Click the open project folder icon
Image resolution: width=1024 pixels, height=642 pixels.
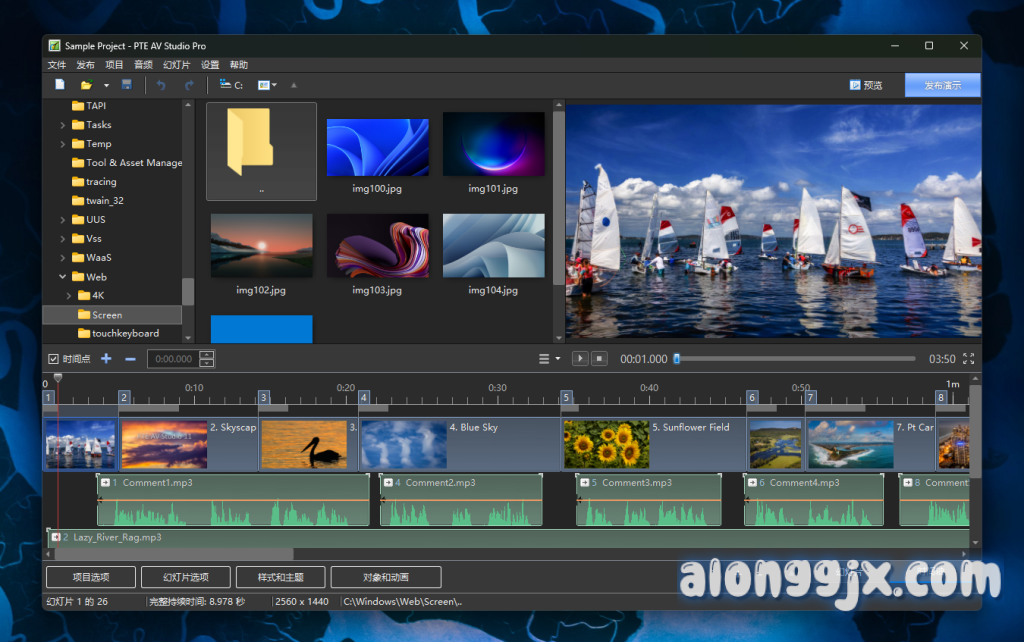[x=86, y=85]
